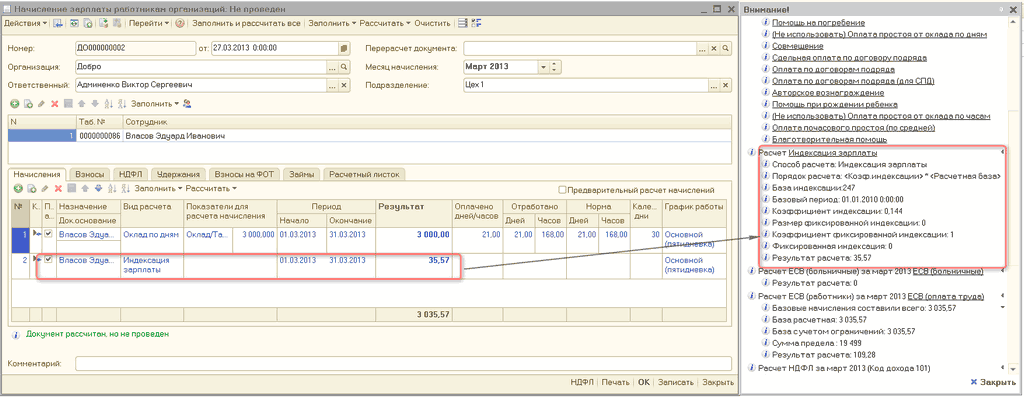Click the Номер input field
The width and height of the screenshot is (1024, 398).
pyautogui.click(x=135, y=48)
